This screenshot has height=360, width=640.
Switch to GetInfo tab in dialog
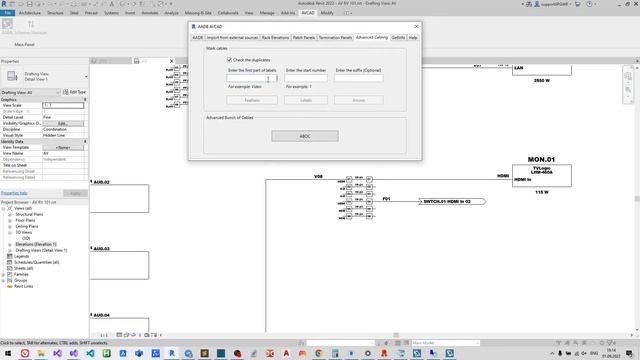coord(398,38)
